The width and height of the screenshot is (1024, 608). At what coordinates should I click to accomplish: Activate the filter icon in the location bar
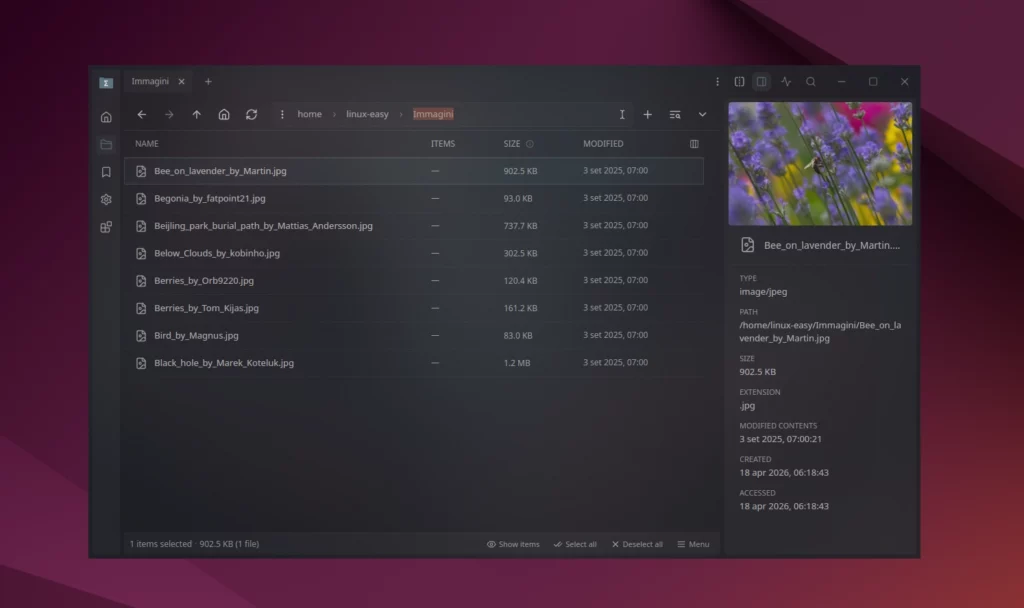tap(621, 114)
